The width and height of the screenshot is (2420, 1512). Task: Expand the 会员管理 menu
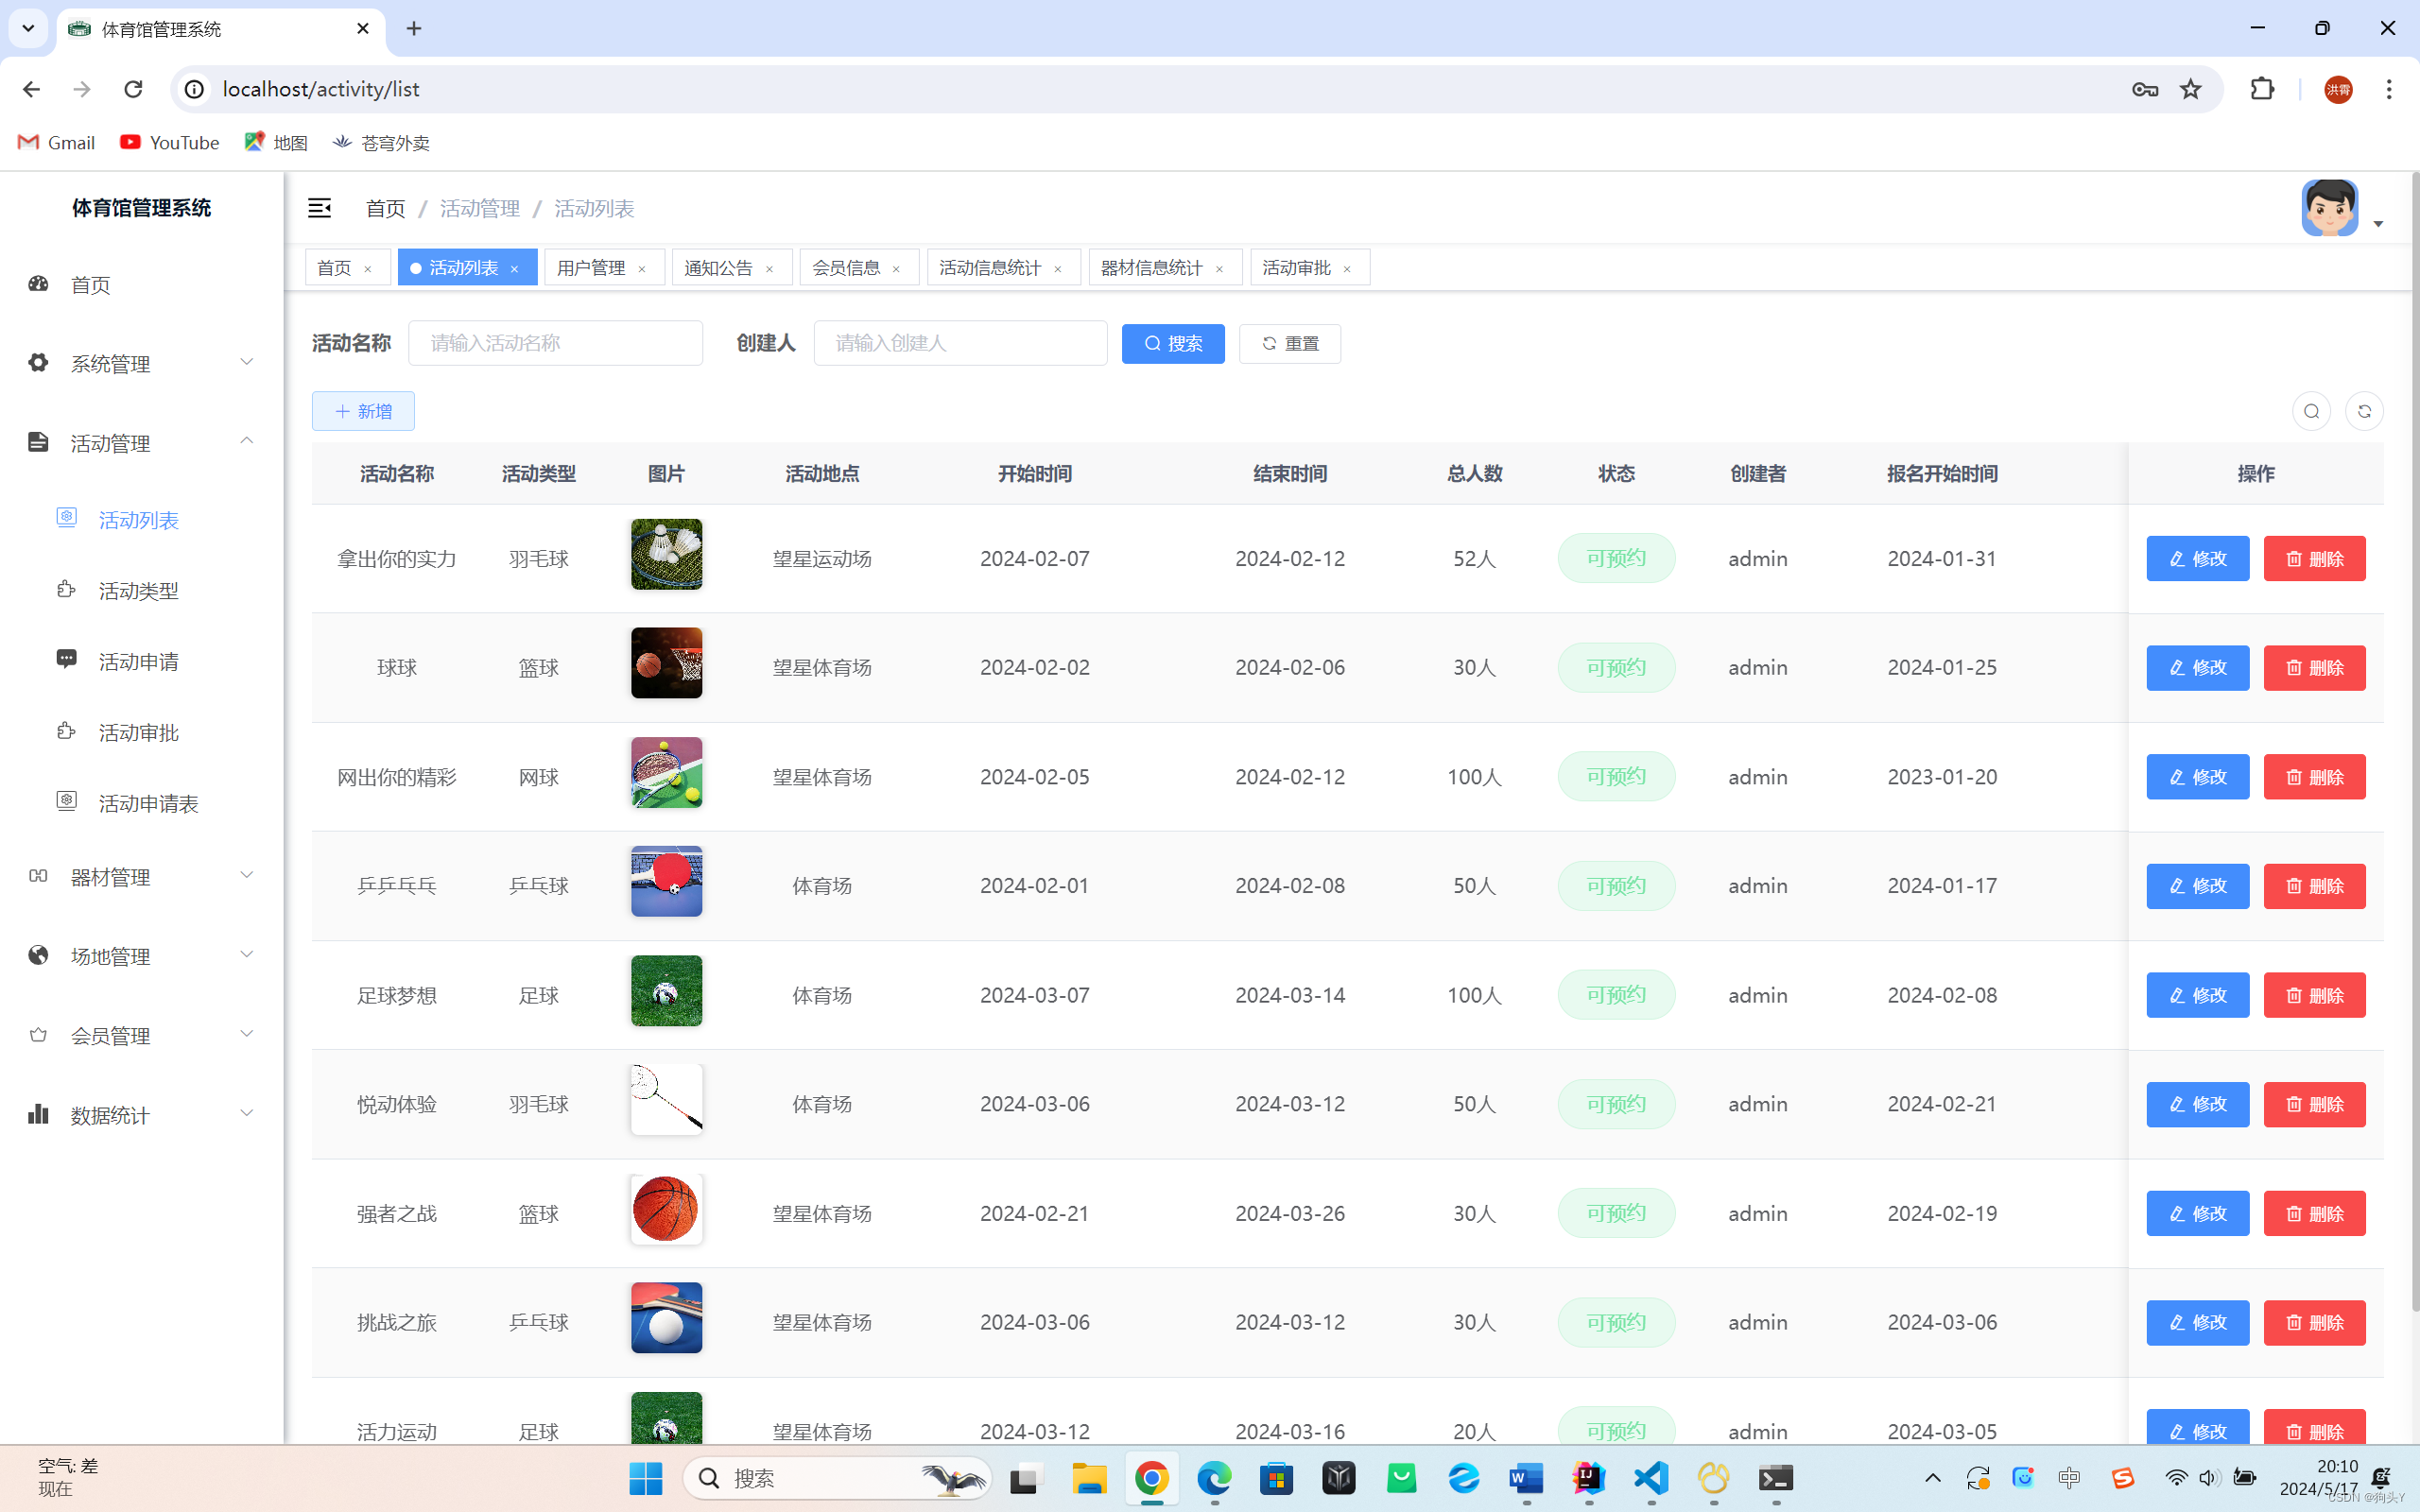pos(141,1035)
